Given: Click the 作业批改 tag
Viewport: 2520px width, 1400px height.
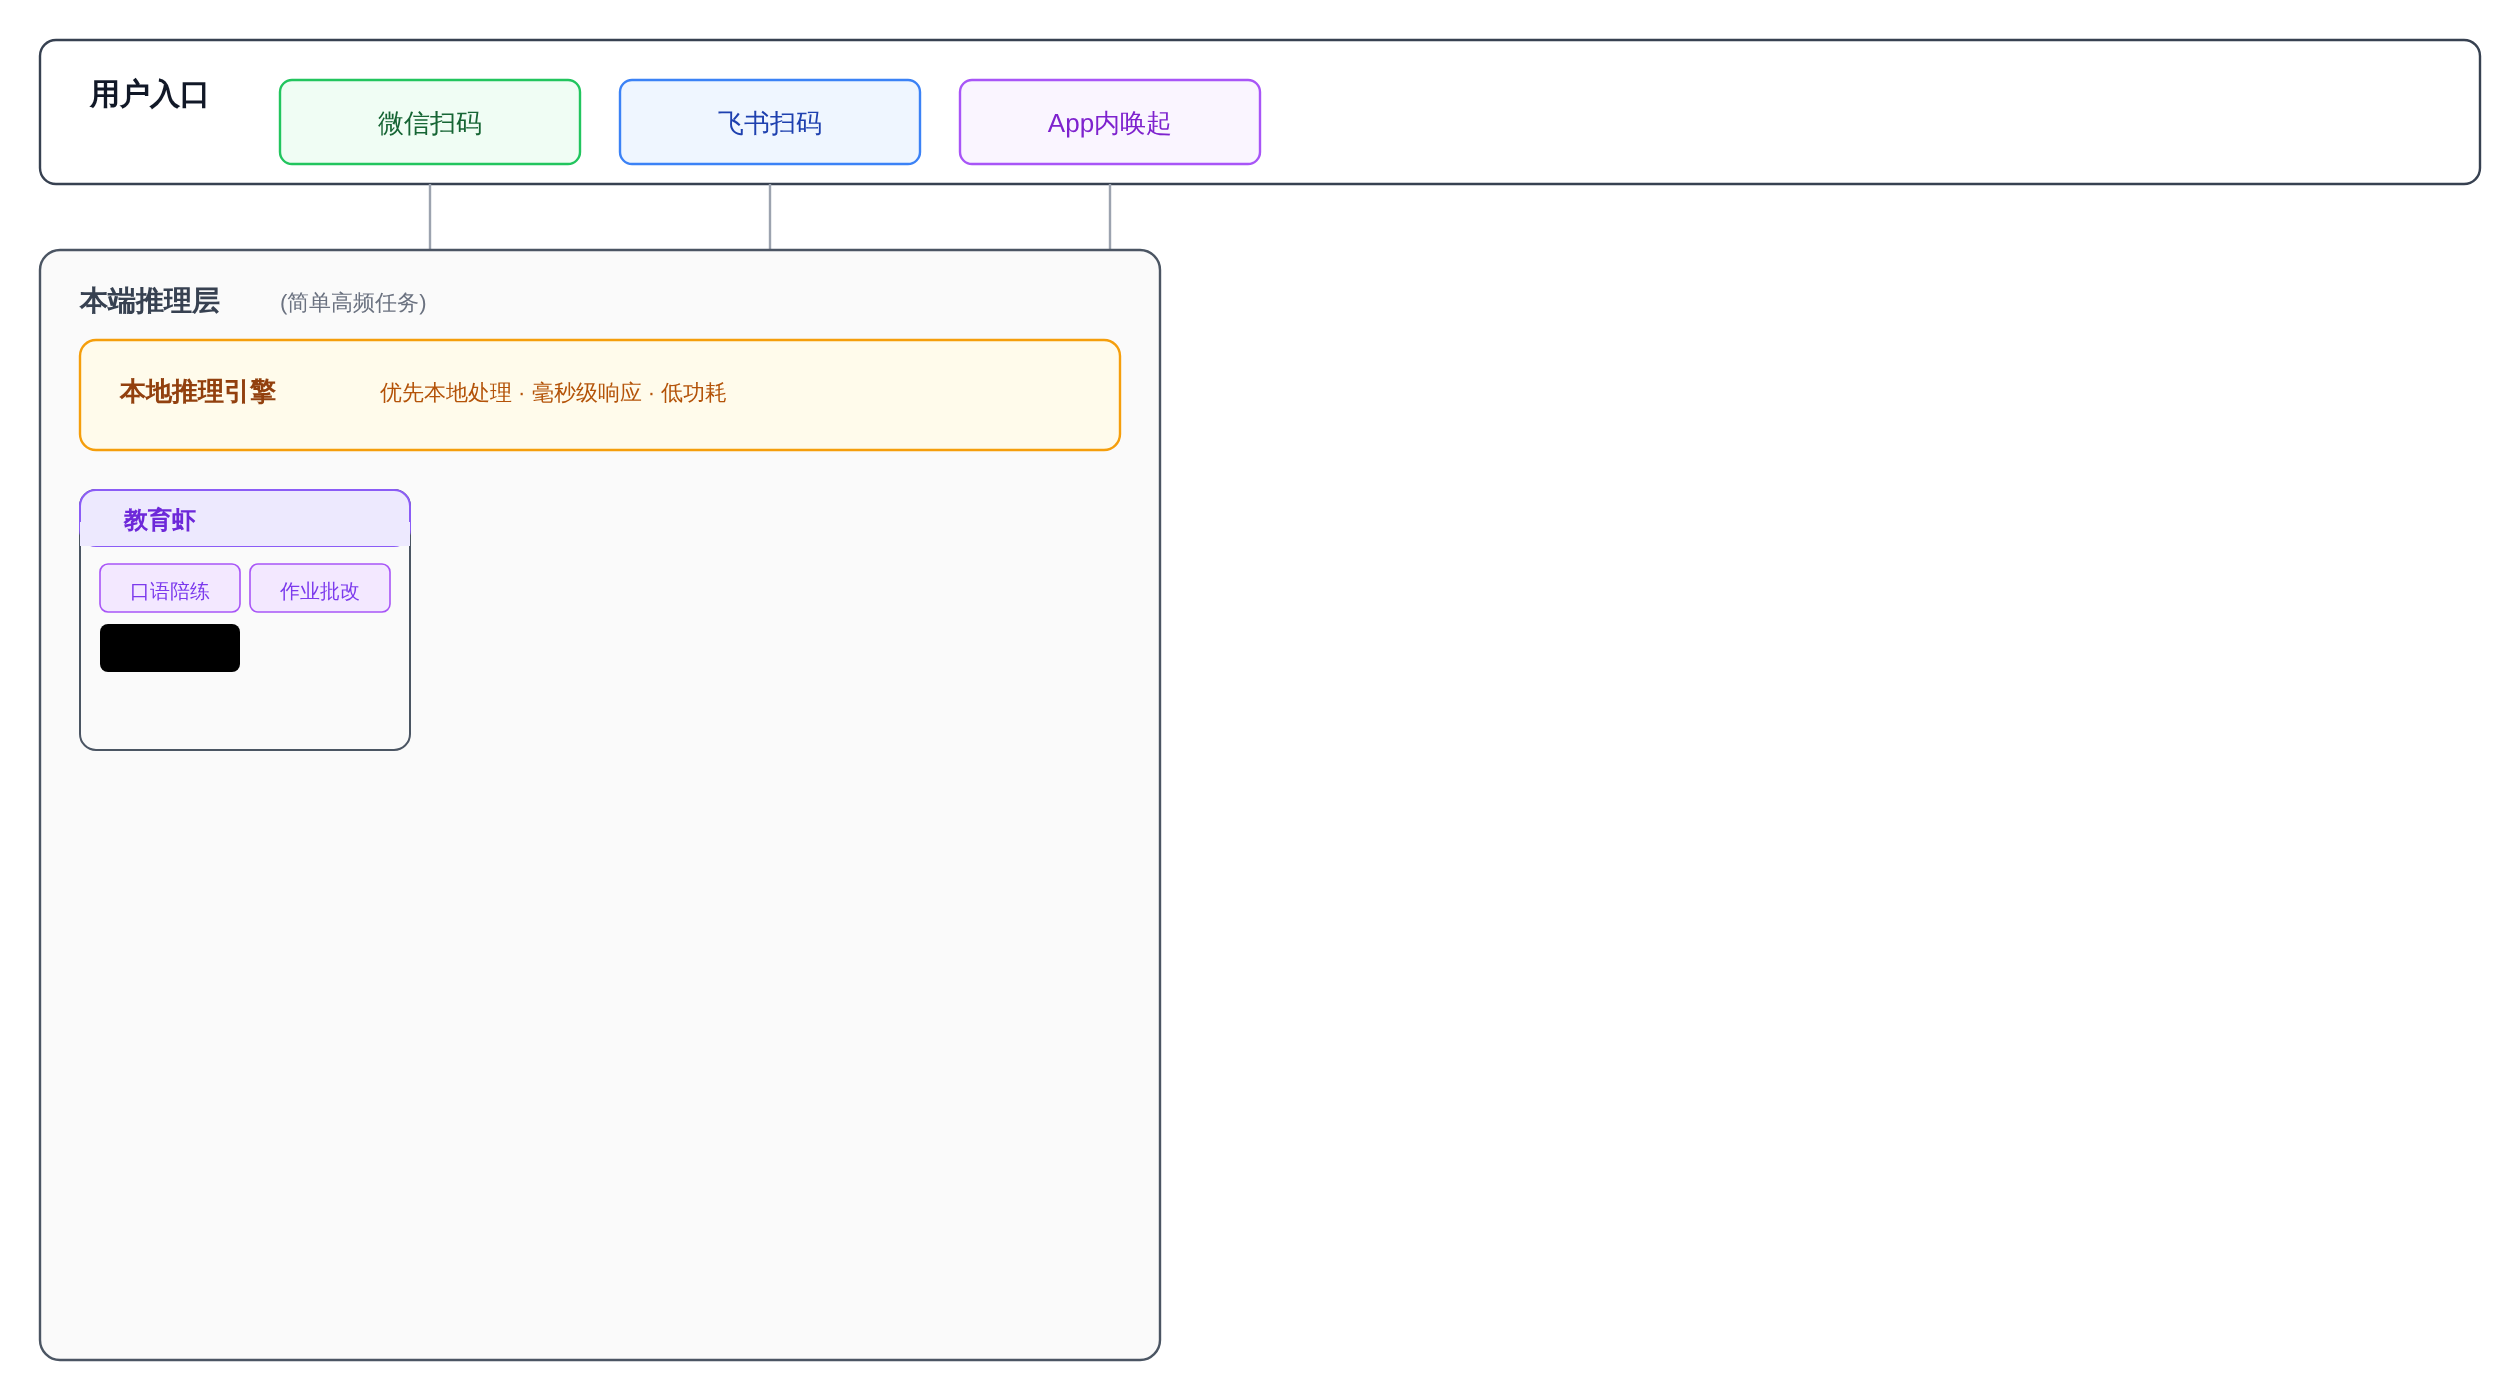Looking at the screenshot, I should pos(319,589).
